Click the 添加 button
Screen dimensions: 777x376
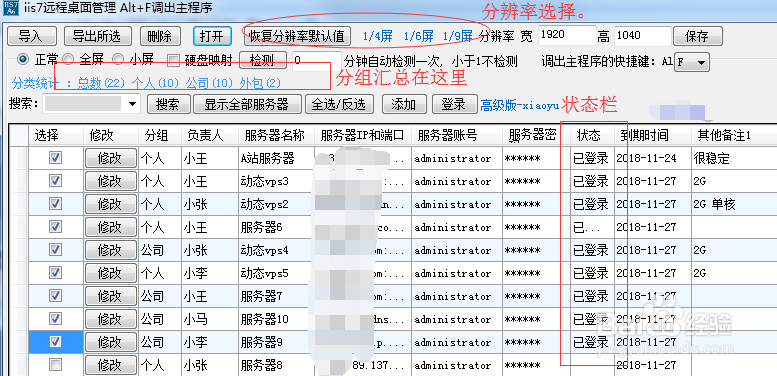pos(404,104)
